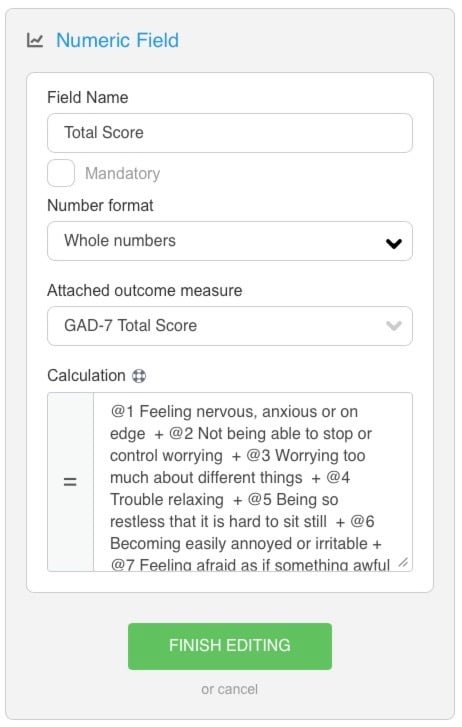This screenshot has width=462, height=727.
Task: Click the Finish Editing button
Action: point(230,646)
